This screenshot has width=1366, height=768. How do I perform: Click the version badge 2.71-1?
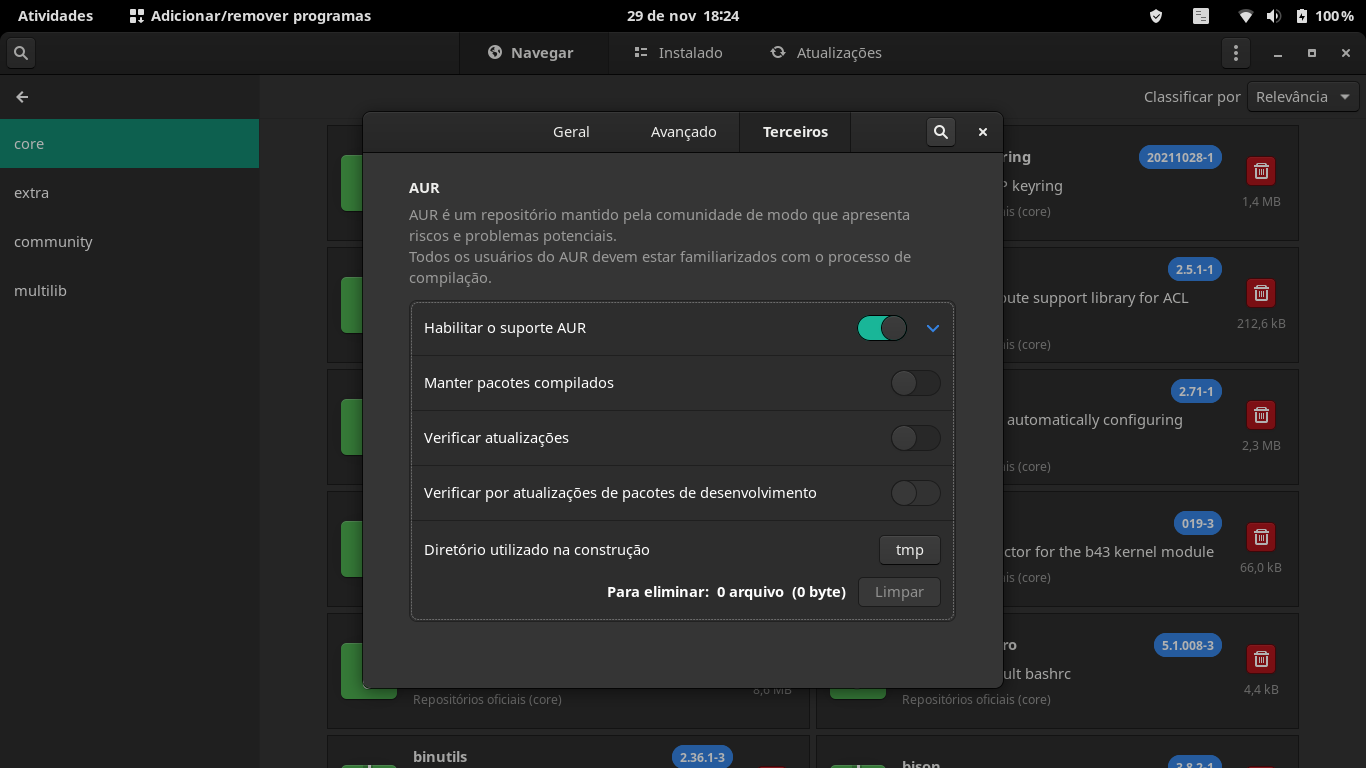point(1196,391)
